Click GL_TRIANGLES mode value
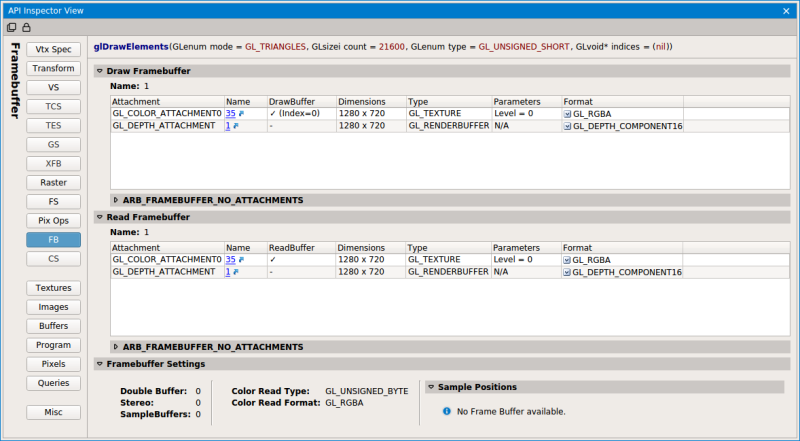 pyautogui.click(x=276, y=47)
